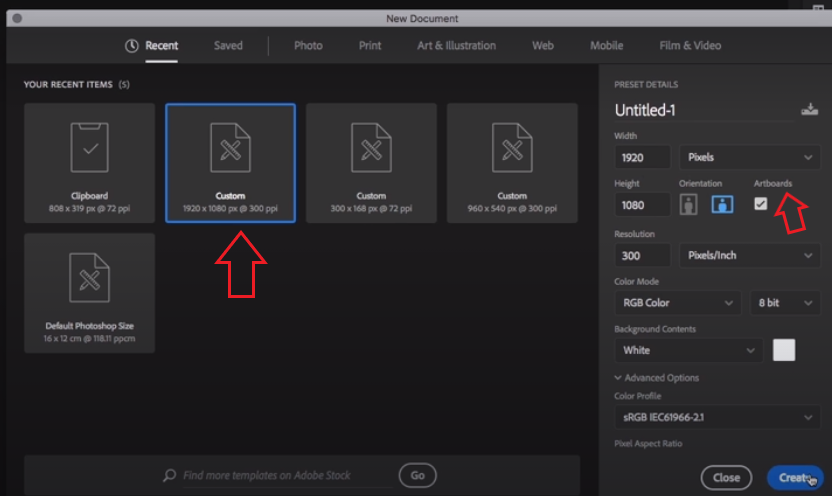The width and height of the screenshot is (832, 496).
Task: Click the Create button
Action: [x=794, y=478]
